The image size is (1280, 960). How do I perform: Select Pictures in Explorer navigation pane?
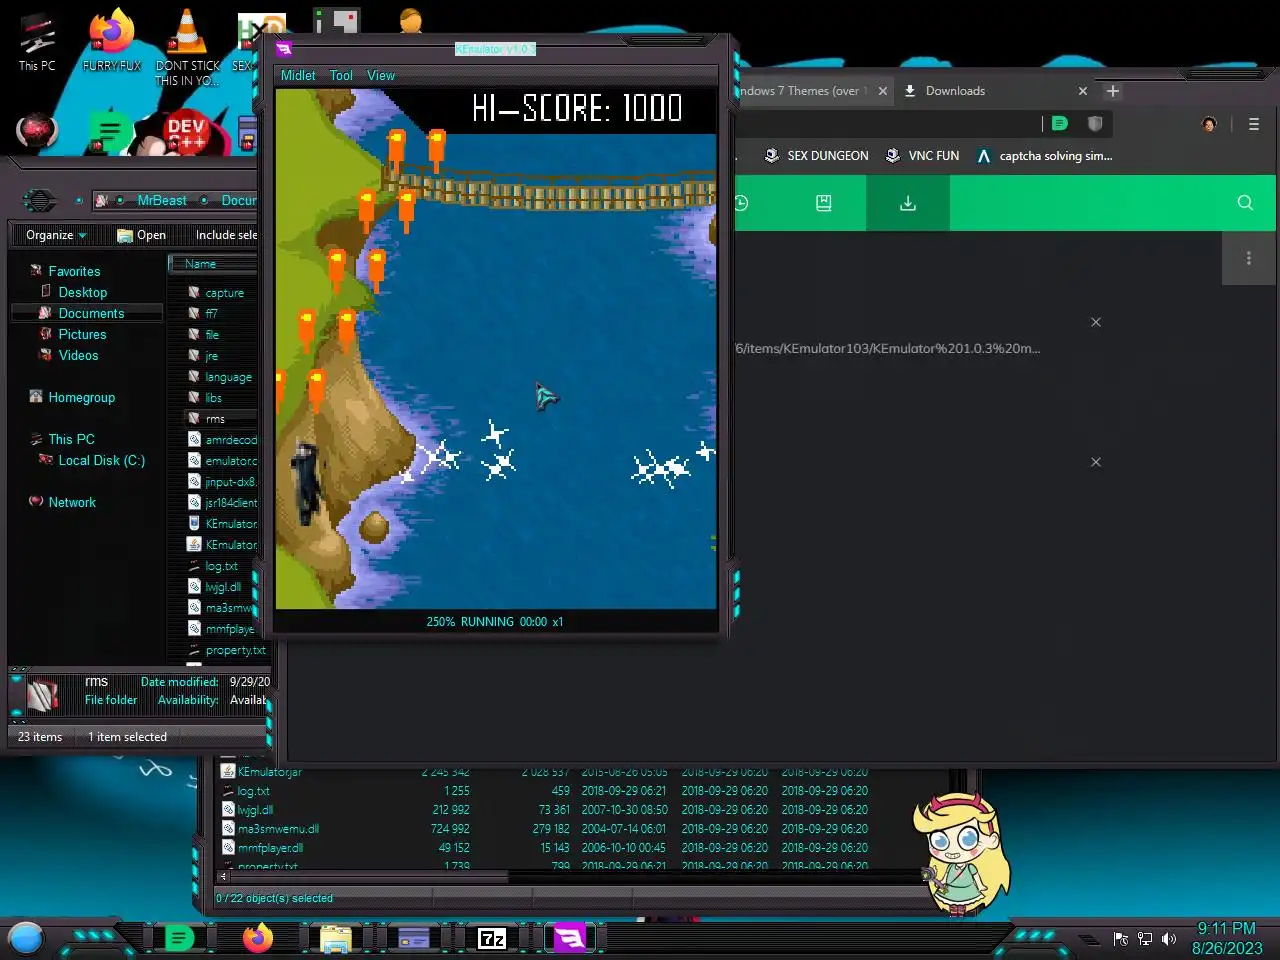click(x=82, y=334)
